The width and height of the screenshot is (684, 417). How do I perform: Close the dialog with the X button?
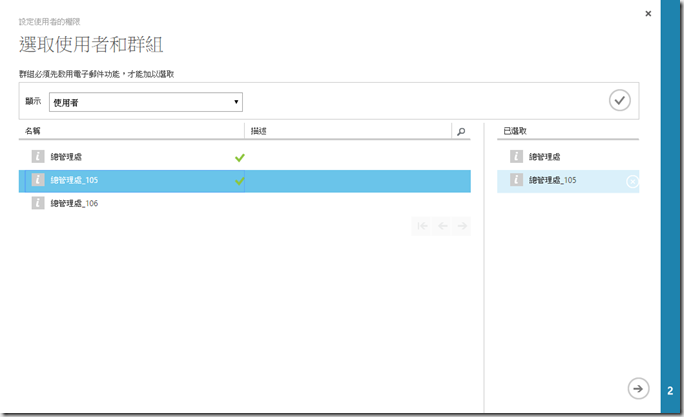point(648,13)
